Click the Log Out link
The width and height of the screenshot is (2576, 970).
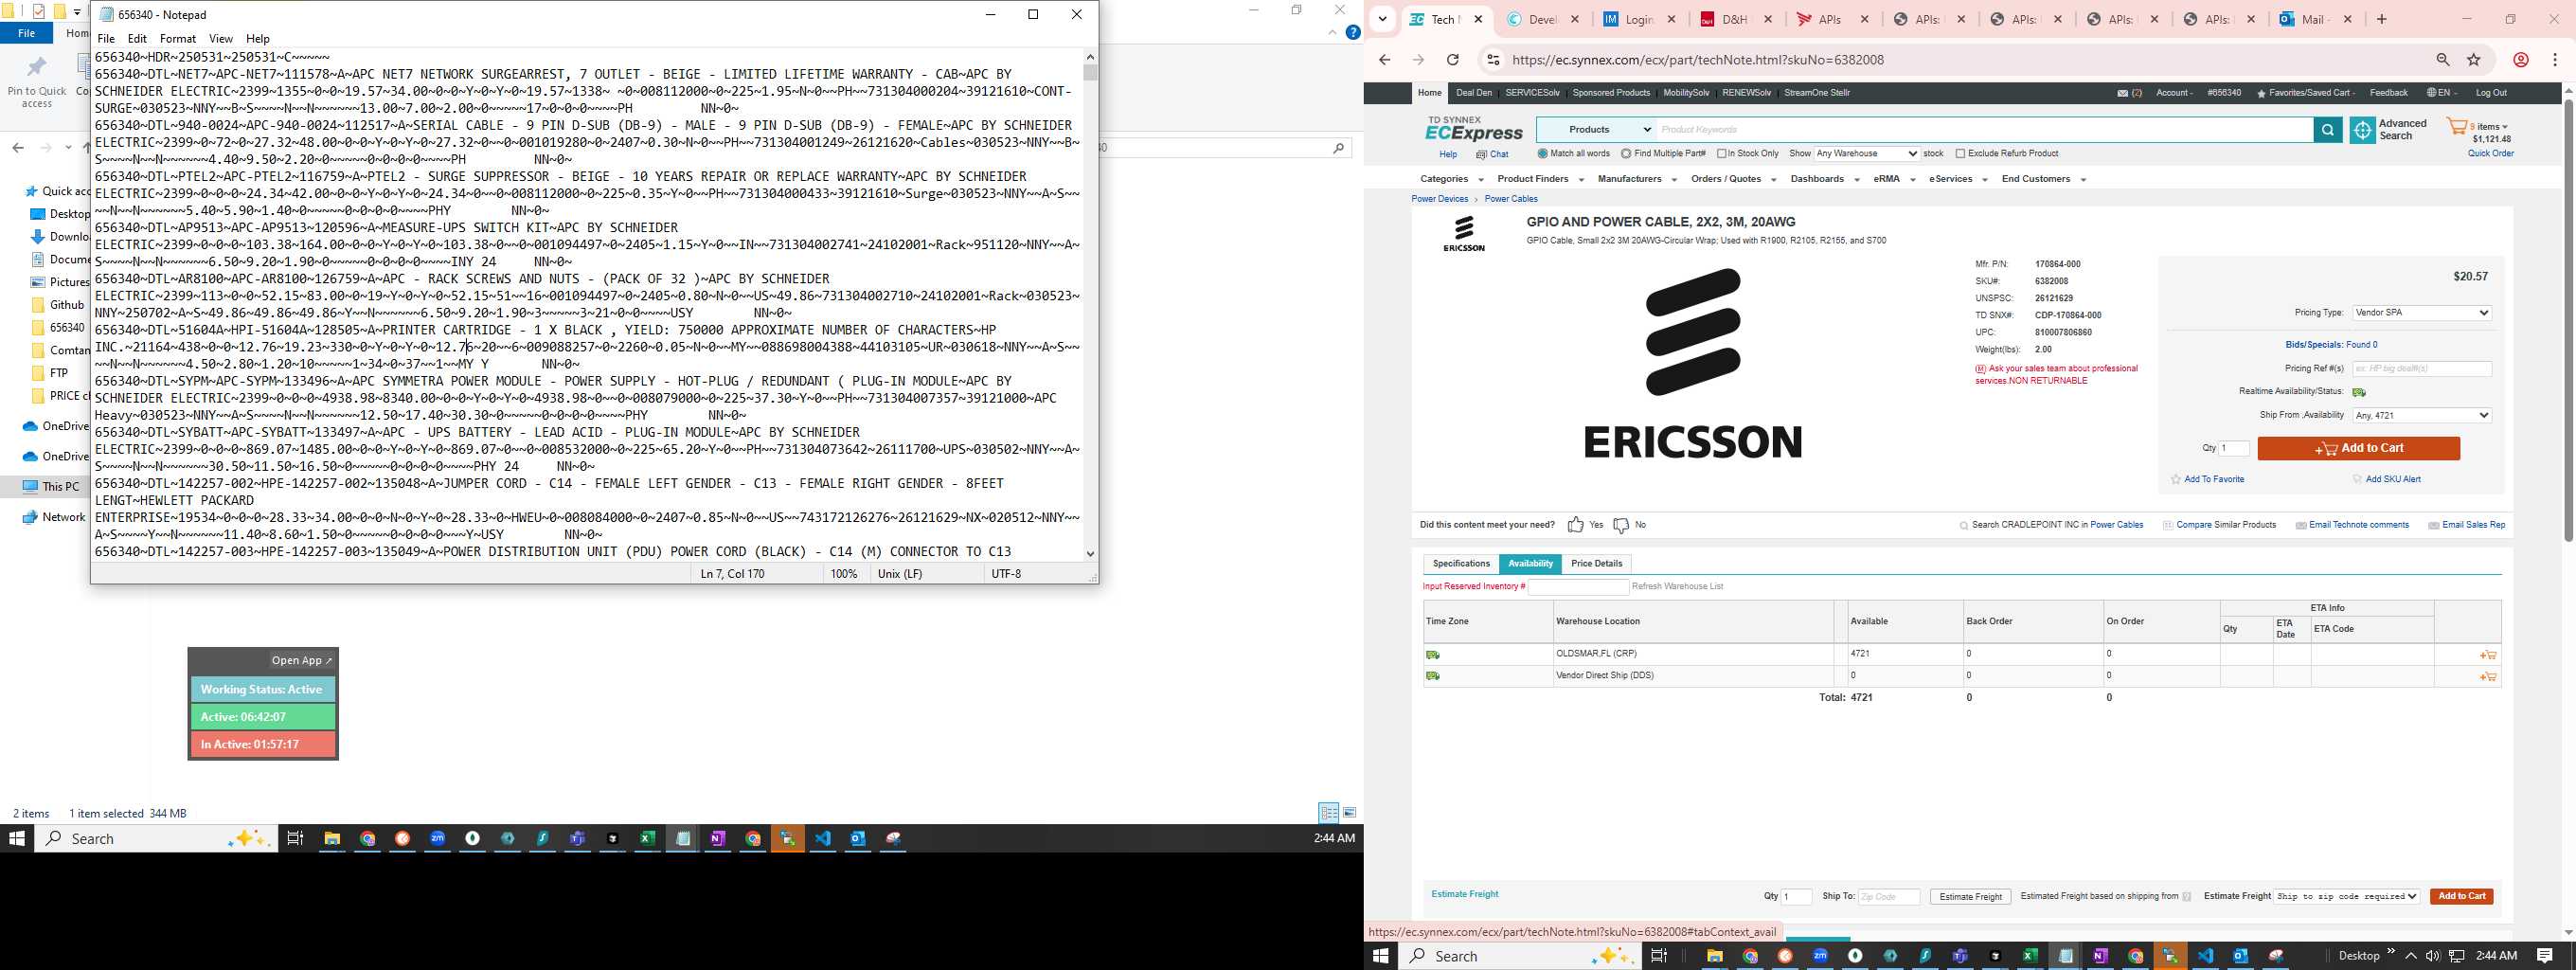pyautogui.click(x=2491, y=93)
